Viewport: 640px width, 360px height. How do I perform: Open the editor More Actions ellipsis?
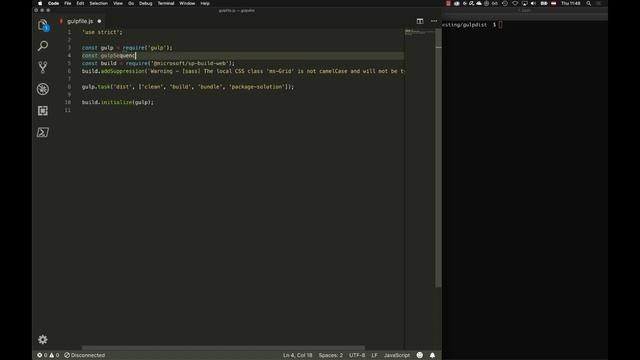click(x=434, y=21)
